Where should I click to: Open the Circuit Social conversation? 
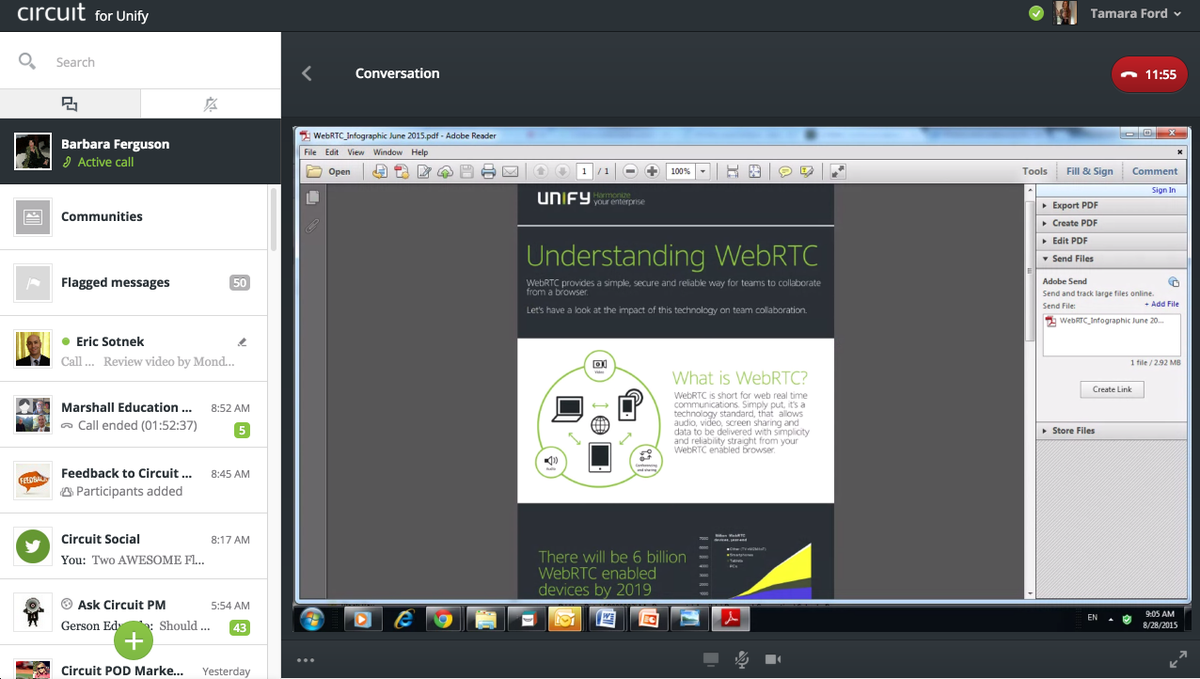(x=134, y=546)
